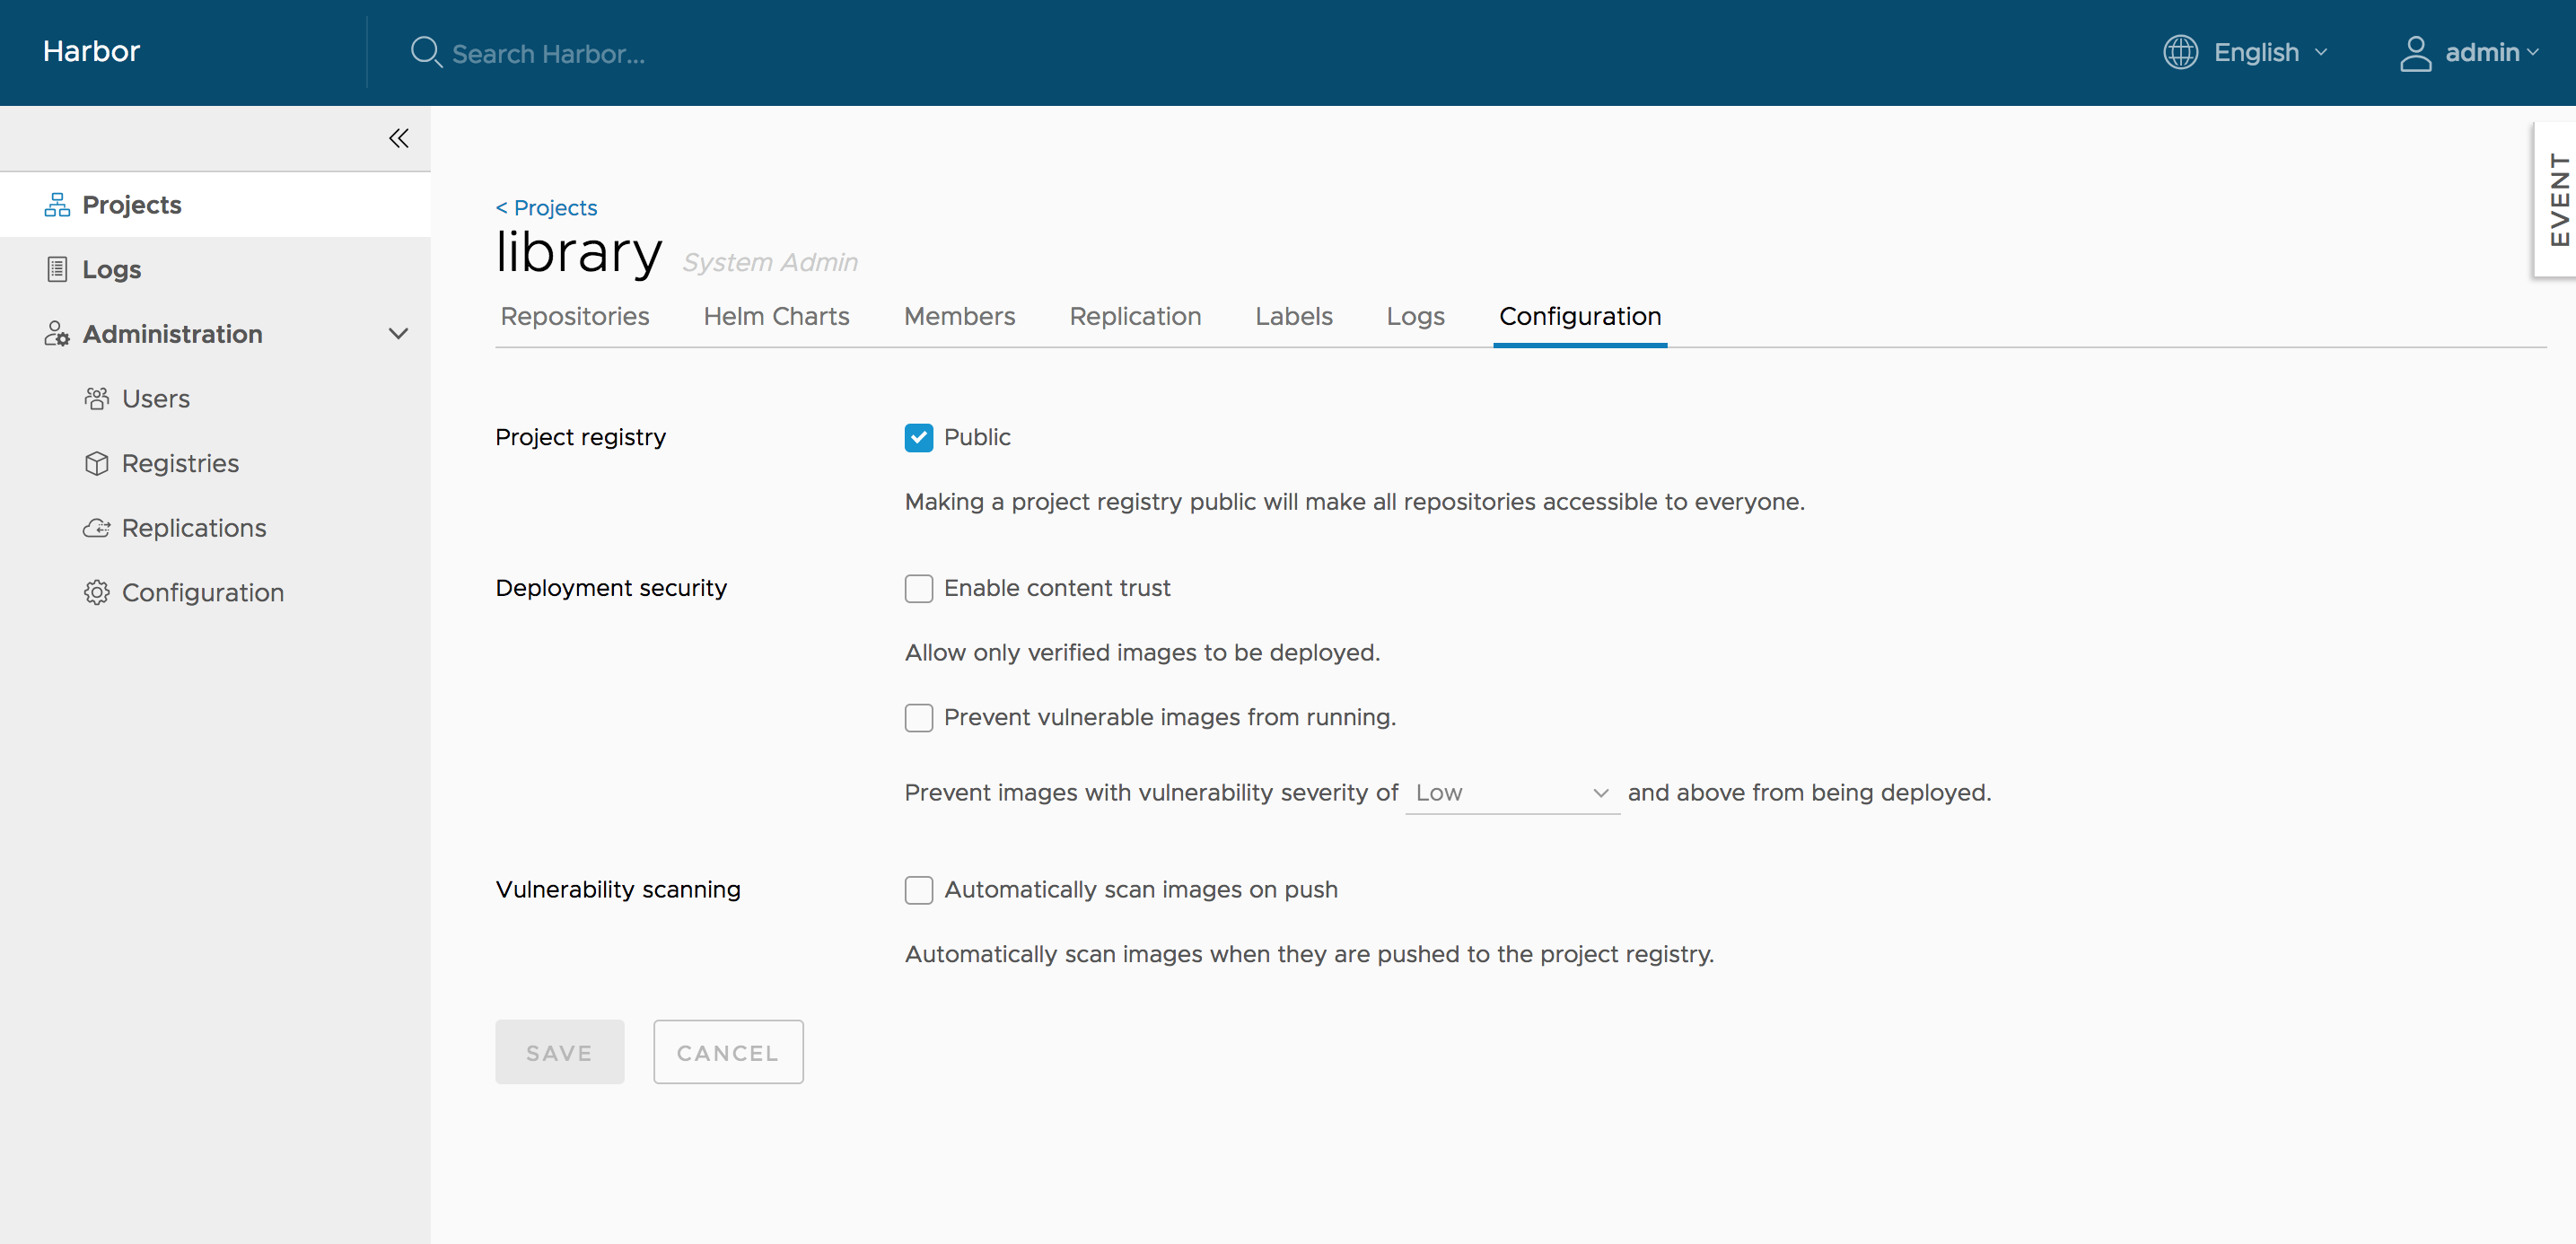Image resolution: width=2576 pixels, height=1244 pixels.
Task: Click 'and above from being deployed.' text
Action: pyautogui.click(x=1809, y=793)
